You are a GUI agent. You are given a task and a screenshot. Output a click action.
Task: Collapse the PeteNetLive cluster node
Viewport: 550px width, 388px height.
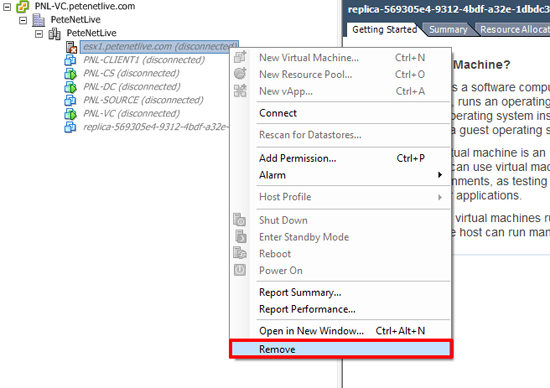pos(39,34)
